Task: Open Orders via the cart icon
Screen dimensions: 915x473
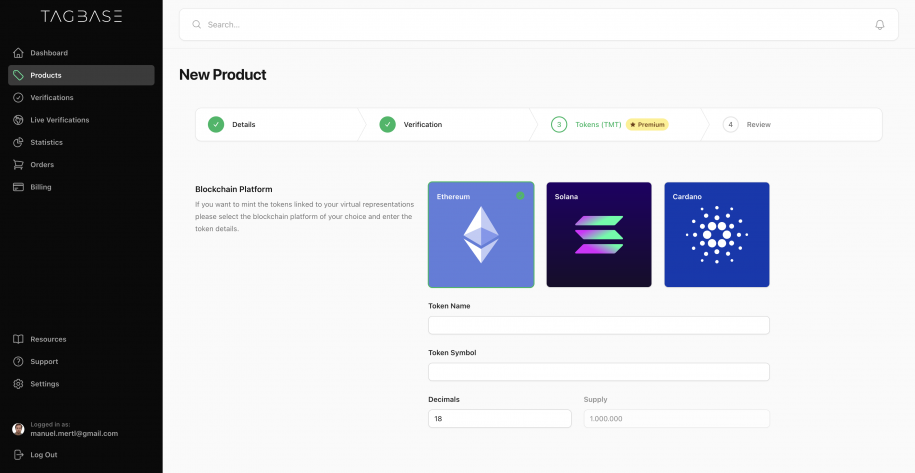Action: [18, 164]
